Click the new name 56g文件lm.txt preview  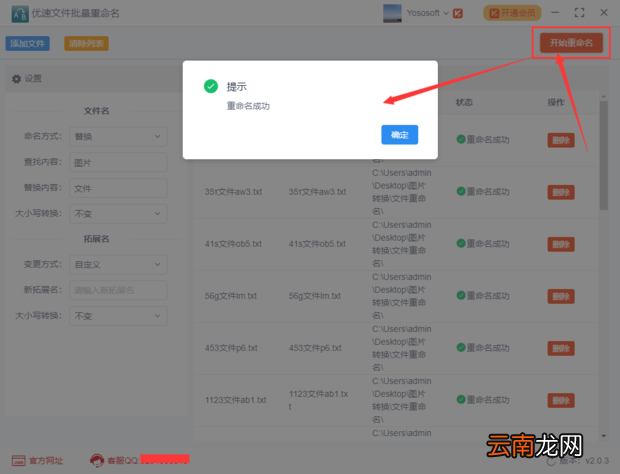tap(315, 296)
